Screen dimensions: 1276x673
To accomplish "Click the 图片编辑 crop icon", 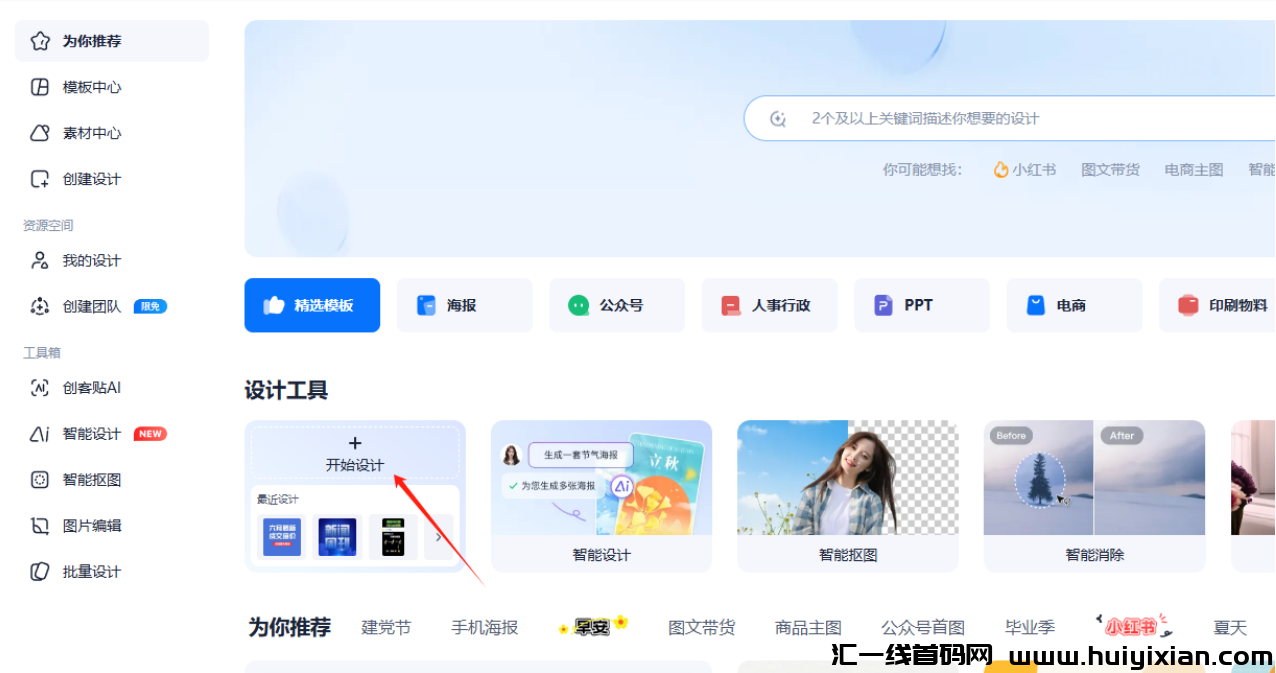I will coord(40,525).
